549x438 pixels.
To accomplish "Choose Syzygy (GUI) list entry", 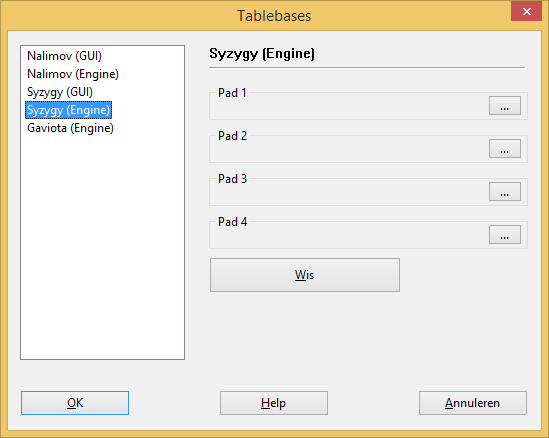I will click(60, 92).
